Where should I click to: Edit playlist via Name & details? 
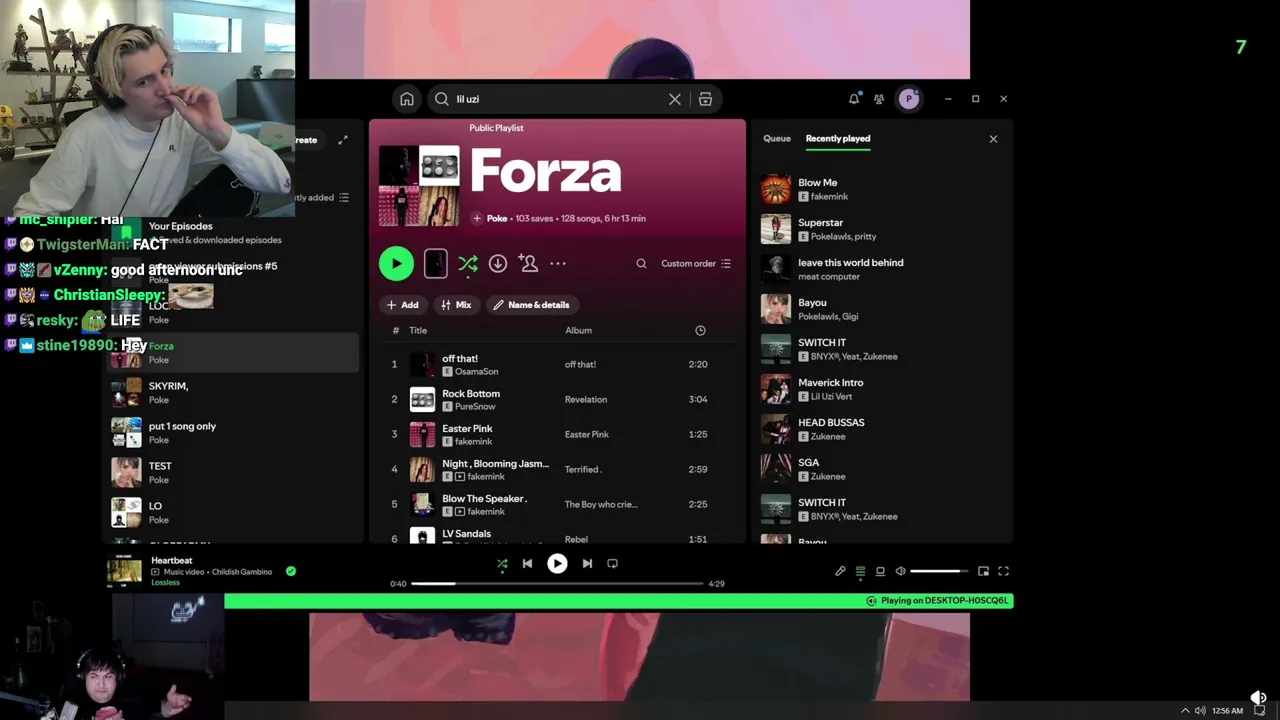pos(531,305)
